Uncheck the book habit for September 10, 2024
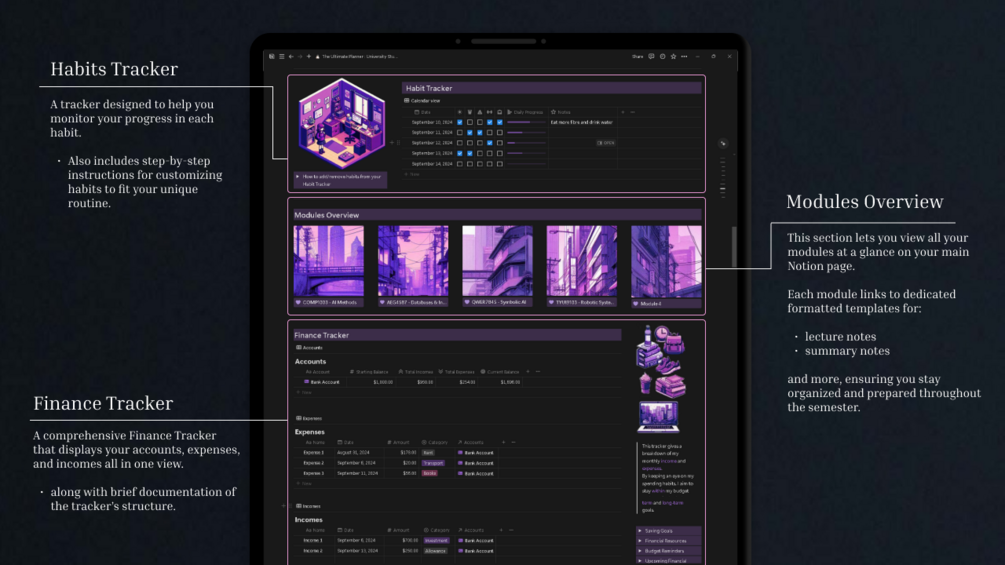1005x565 pixels. click(x=500, y=122)
